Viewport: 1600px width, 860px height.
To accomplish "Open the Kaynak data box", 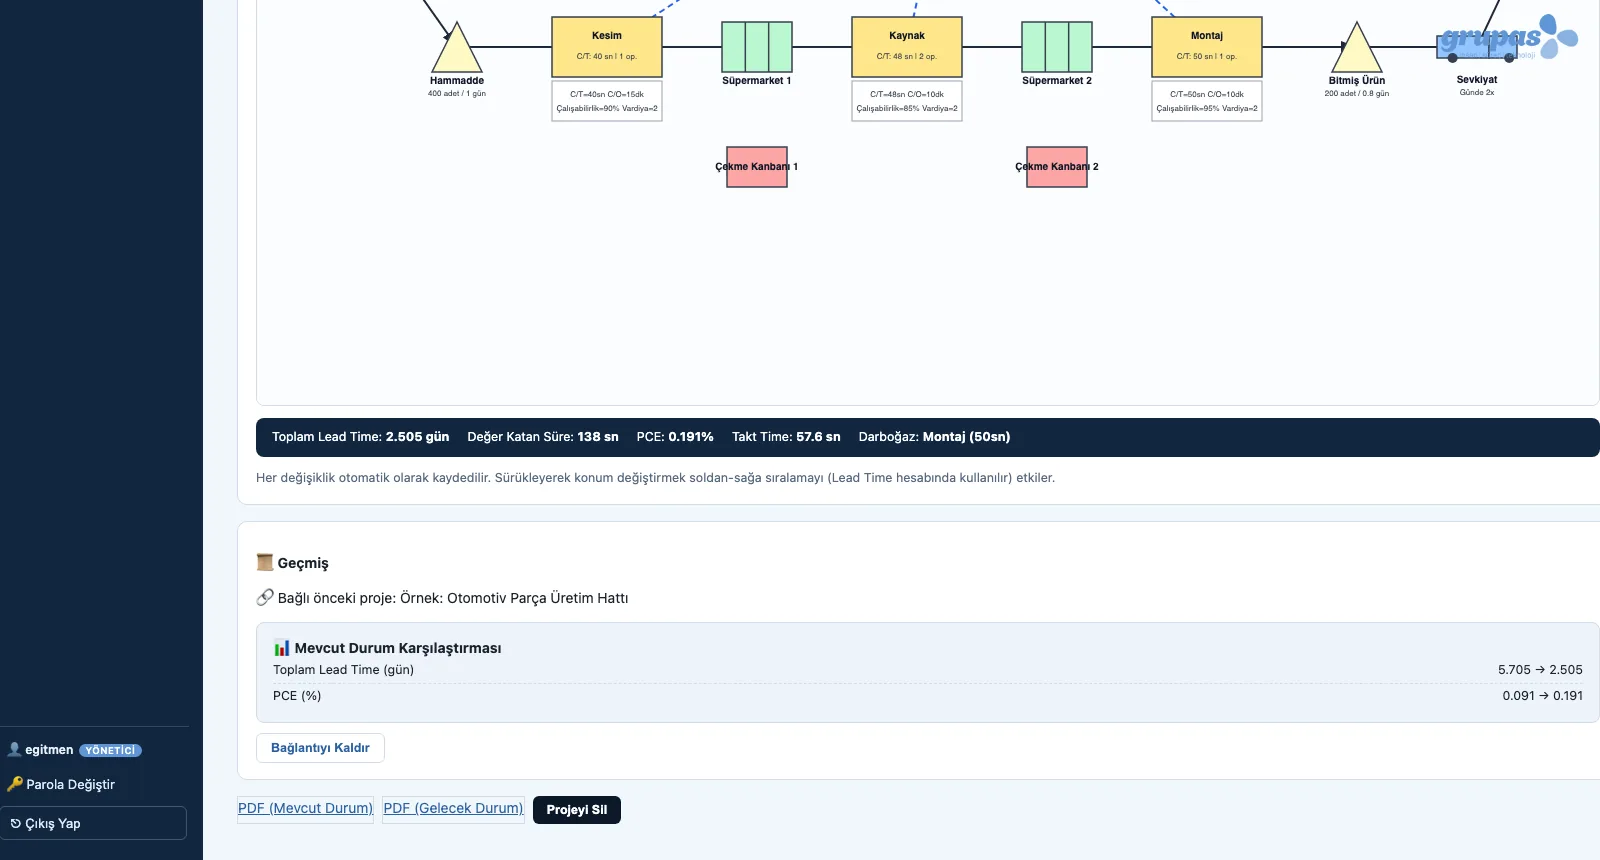I will coord(907,101).
